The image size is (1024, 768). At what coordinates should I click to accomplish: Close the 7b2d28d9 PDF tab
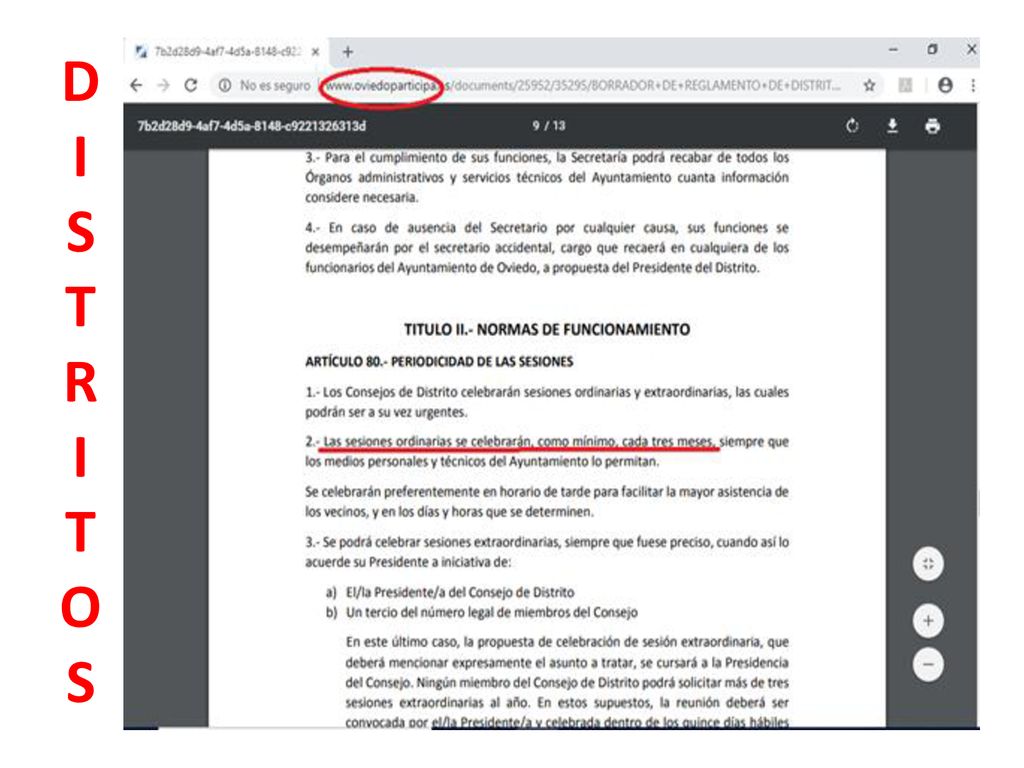[315, 52]
